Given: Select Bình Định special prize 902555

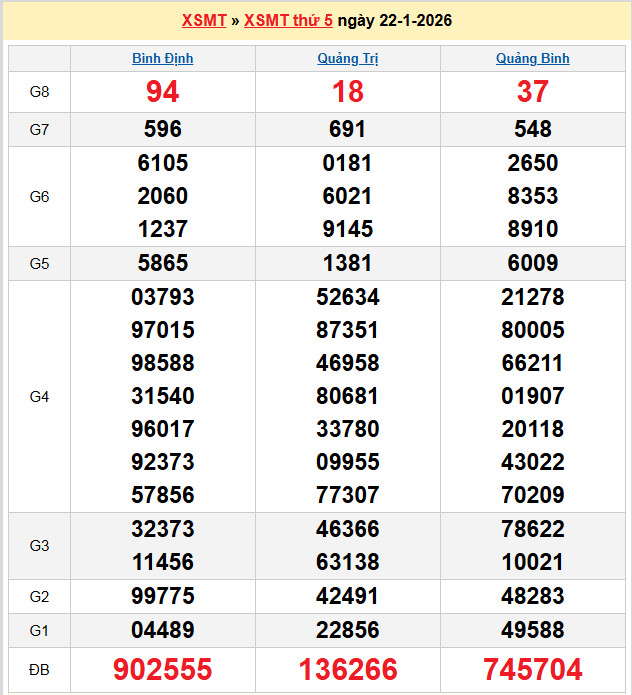Looking at the screenshot, I should pyautogui.click(x=163, y=669).
